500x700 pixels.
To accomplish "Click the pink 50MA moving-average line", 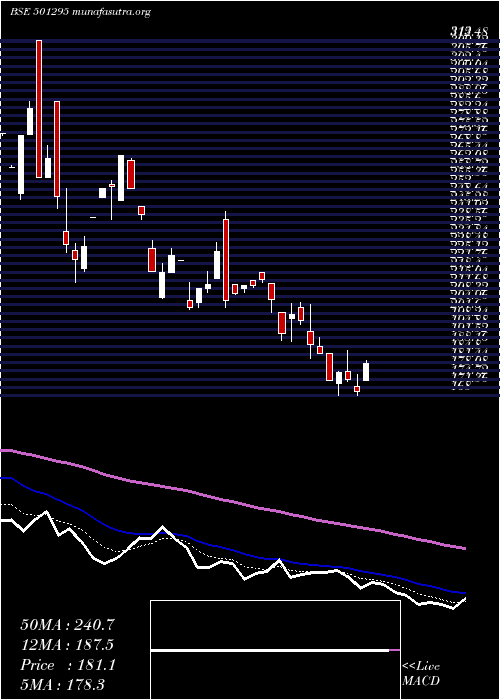I will pos(232,500).
